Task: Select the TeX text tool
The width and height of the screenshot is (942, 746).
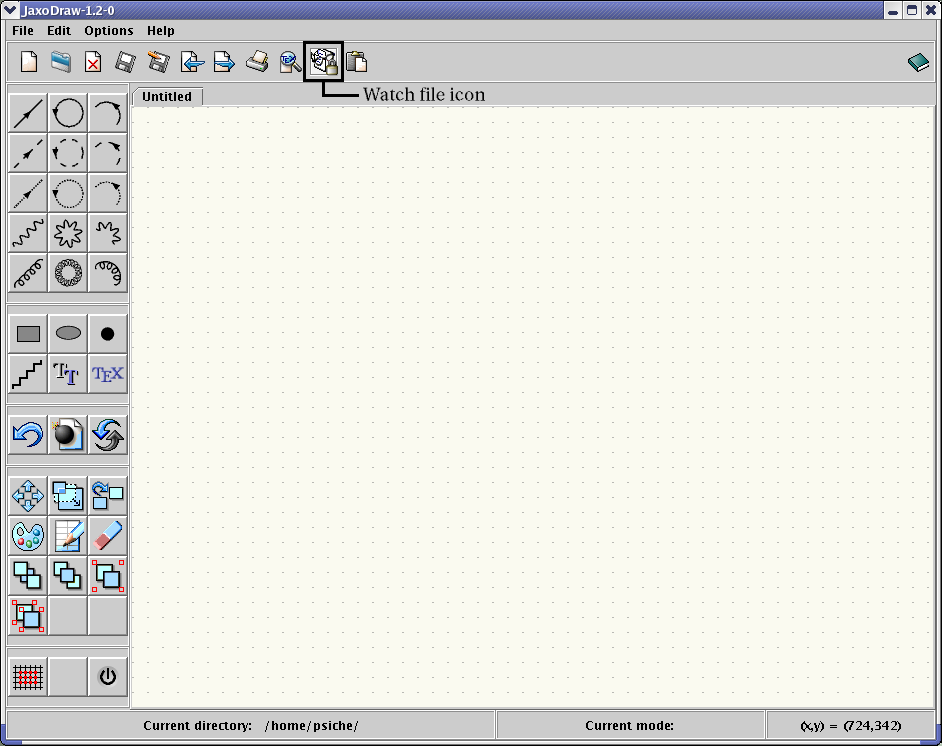Action: pos(108,374)
